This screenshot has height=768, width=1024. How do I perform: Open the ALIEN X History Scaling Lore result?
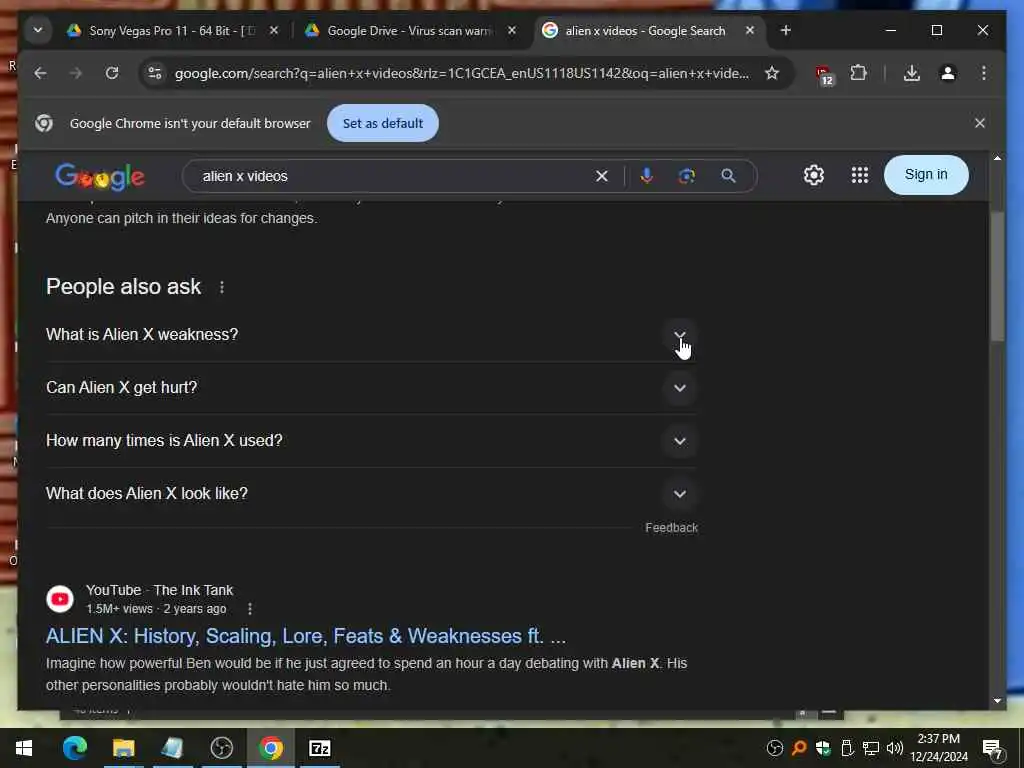coord(306,636)
